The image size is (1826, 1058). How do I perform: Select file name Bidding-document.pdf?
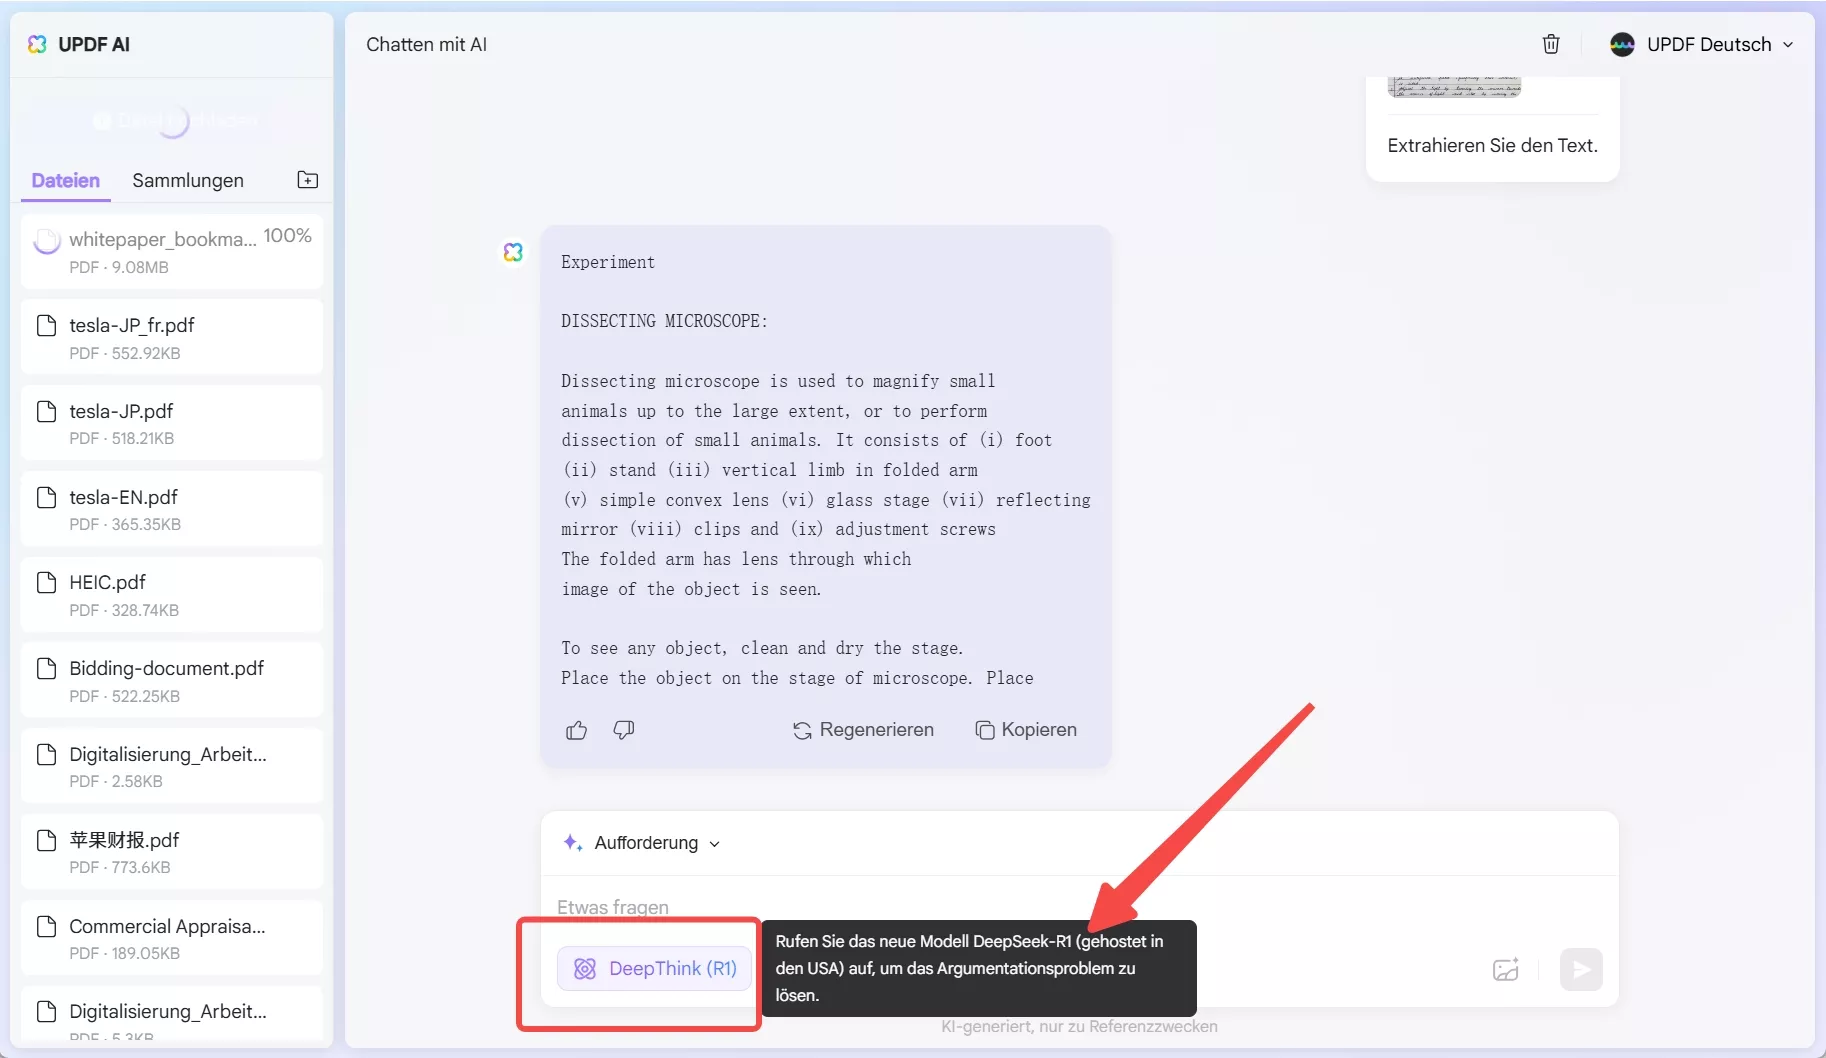[x=167, y=668]
